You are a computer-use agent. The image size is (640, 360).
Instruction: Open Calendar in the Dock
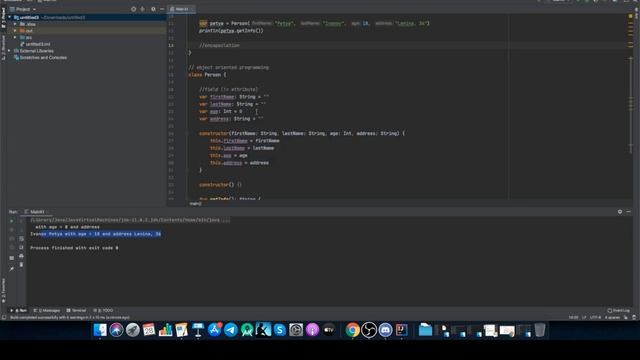(149, 330)
